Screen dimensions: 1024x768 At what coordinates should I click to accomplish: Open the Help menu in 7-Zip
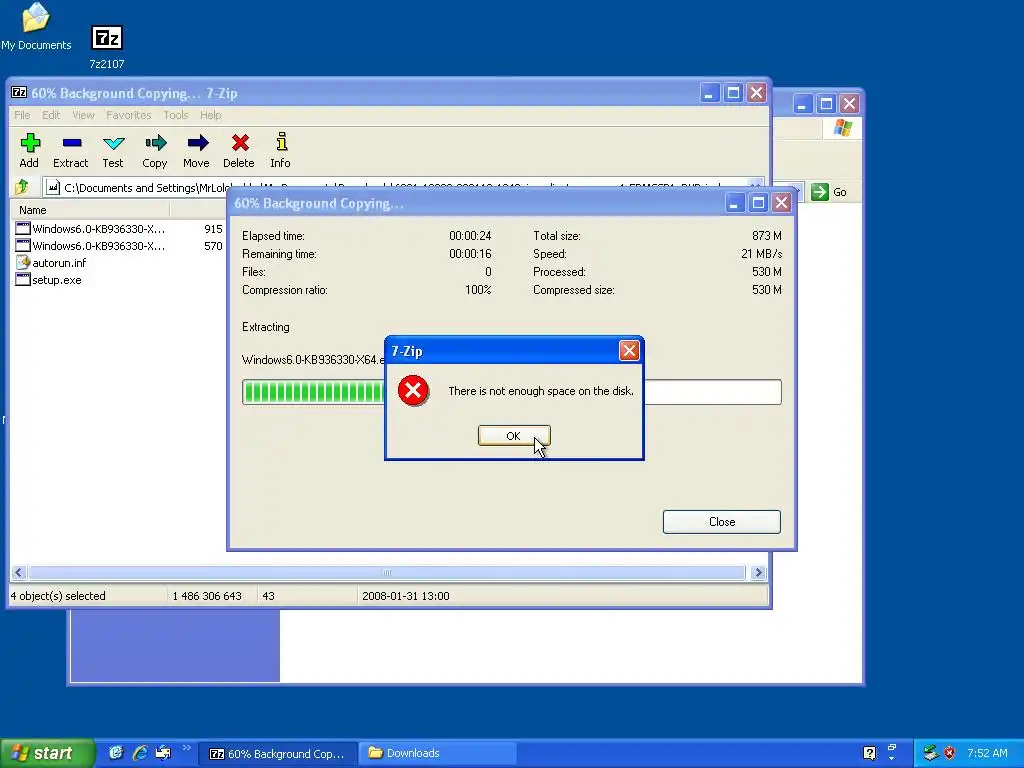pyautogui.click(x=210, y=115)
